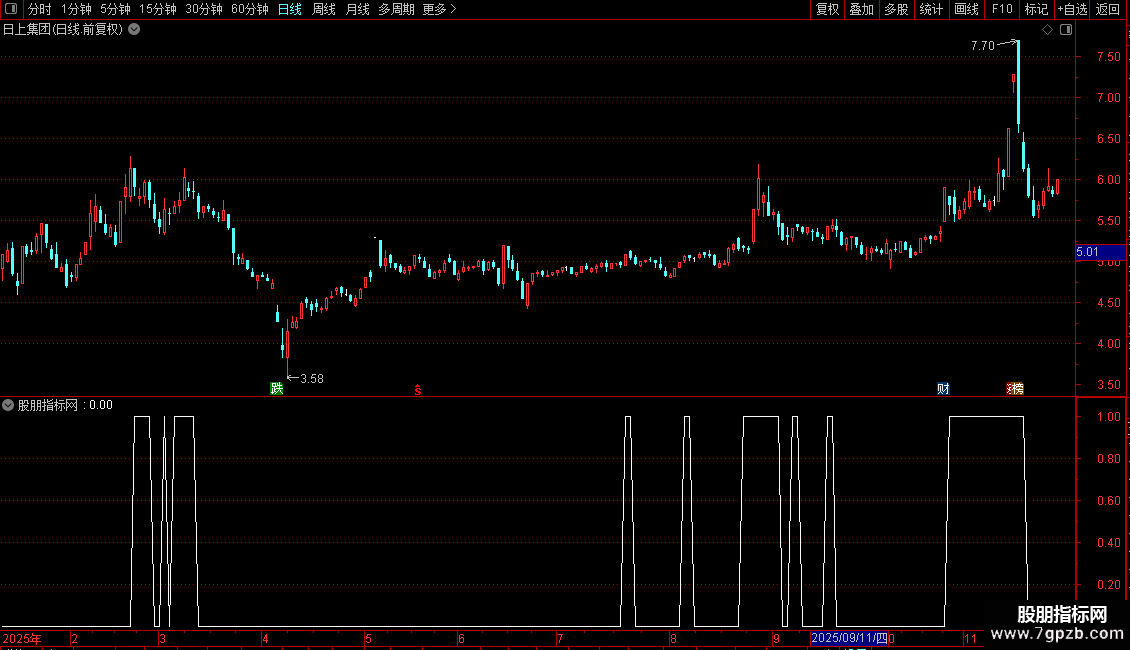Open the 统计 statistics tool

(x=931, y=9)
